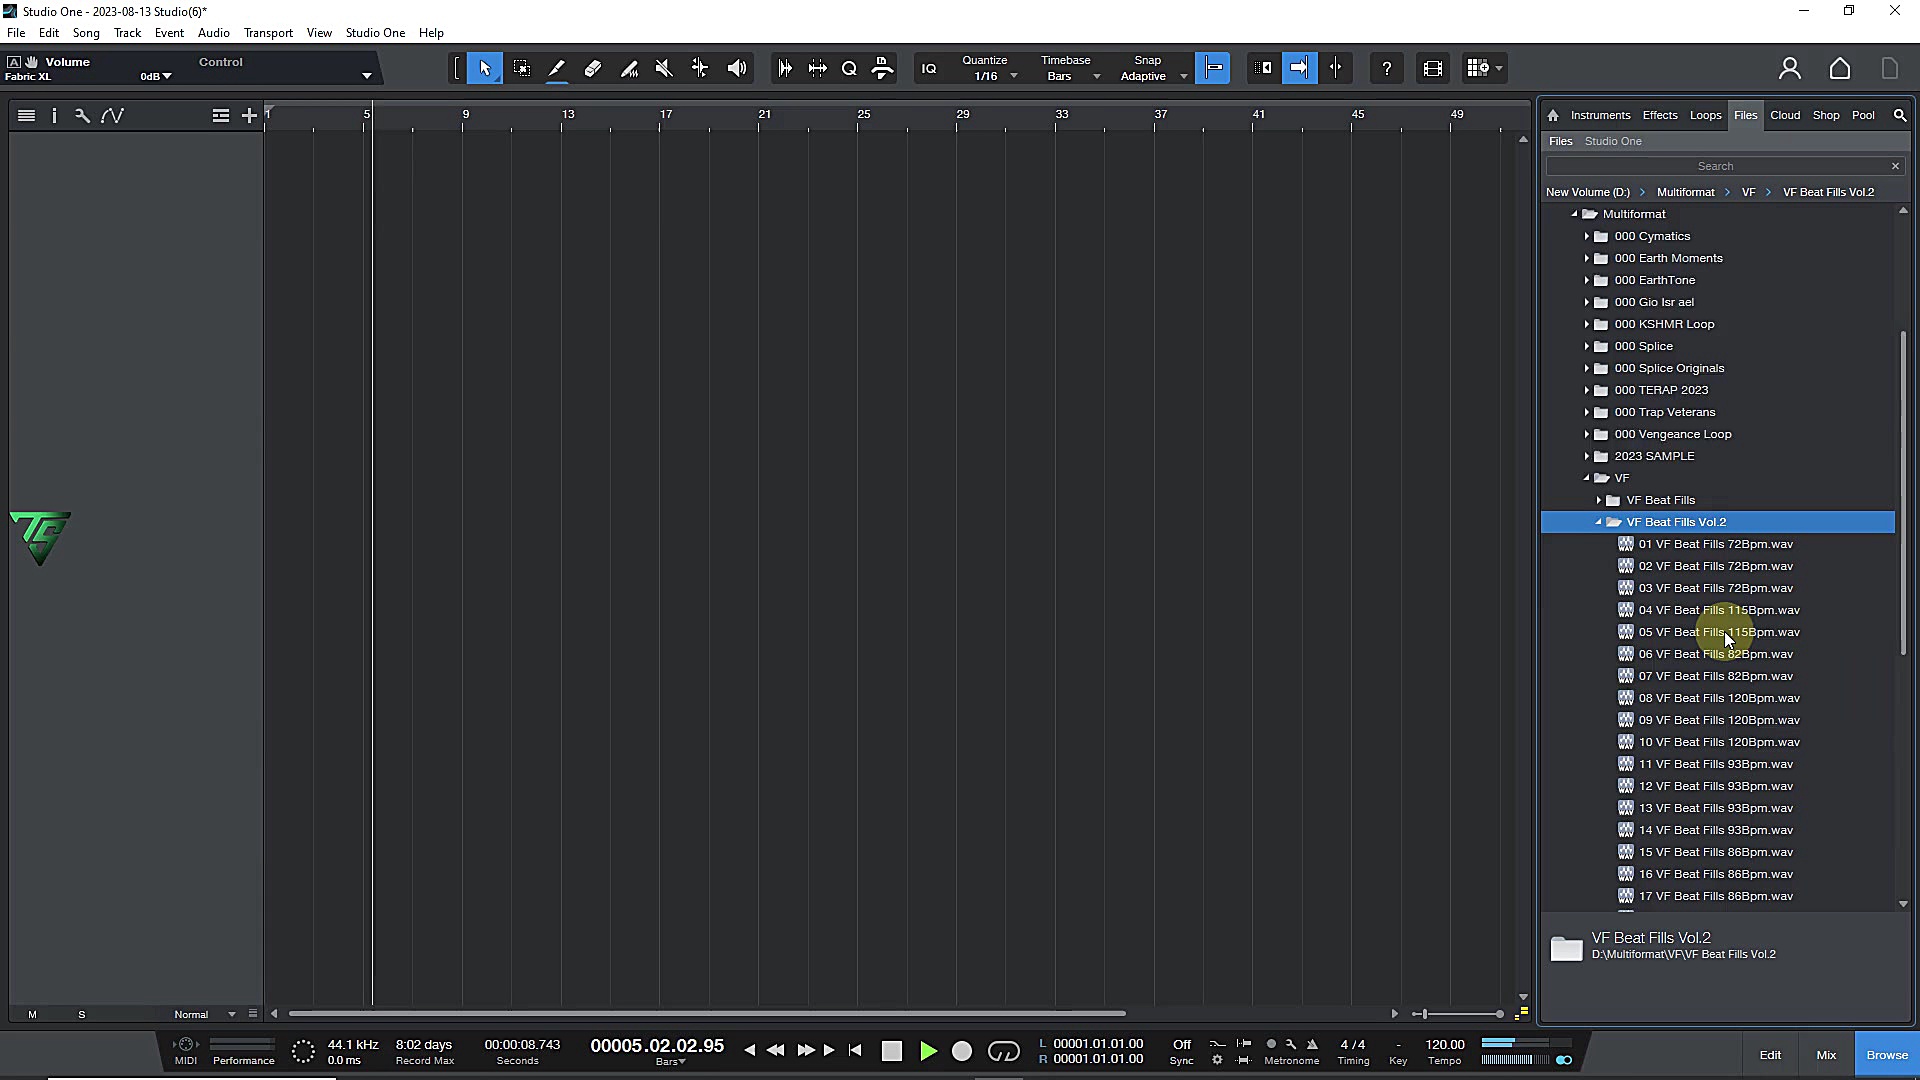This screenshot has height=1080, width=1920.
Task: Click the Mix button at bottom right
Action: [x=1826, y=1054]
